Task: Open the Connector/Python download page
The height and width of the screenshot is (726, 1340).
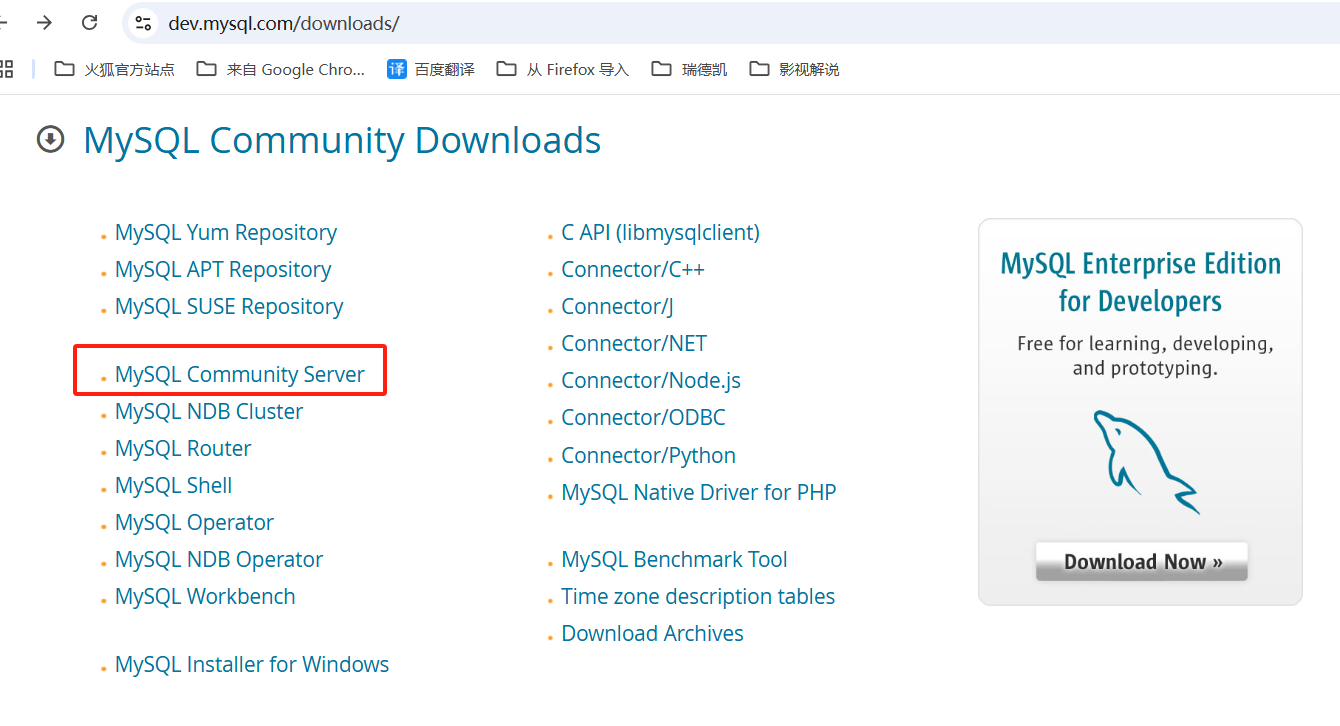Action: 648,454
